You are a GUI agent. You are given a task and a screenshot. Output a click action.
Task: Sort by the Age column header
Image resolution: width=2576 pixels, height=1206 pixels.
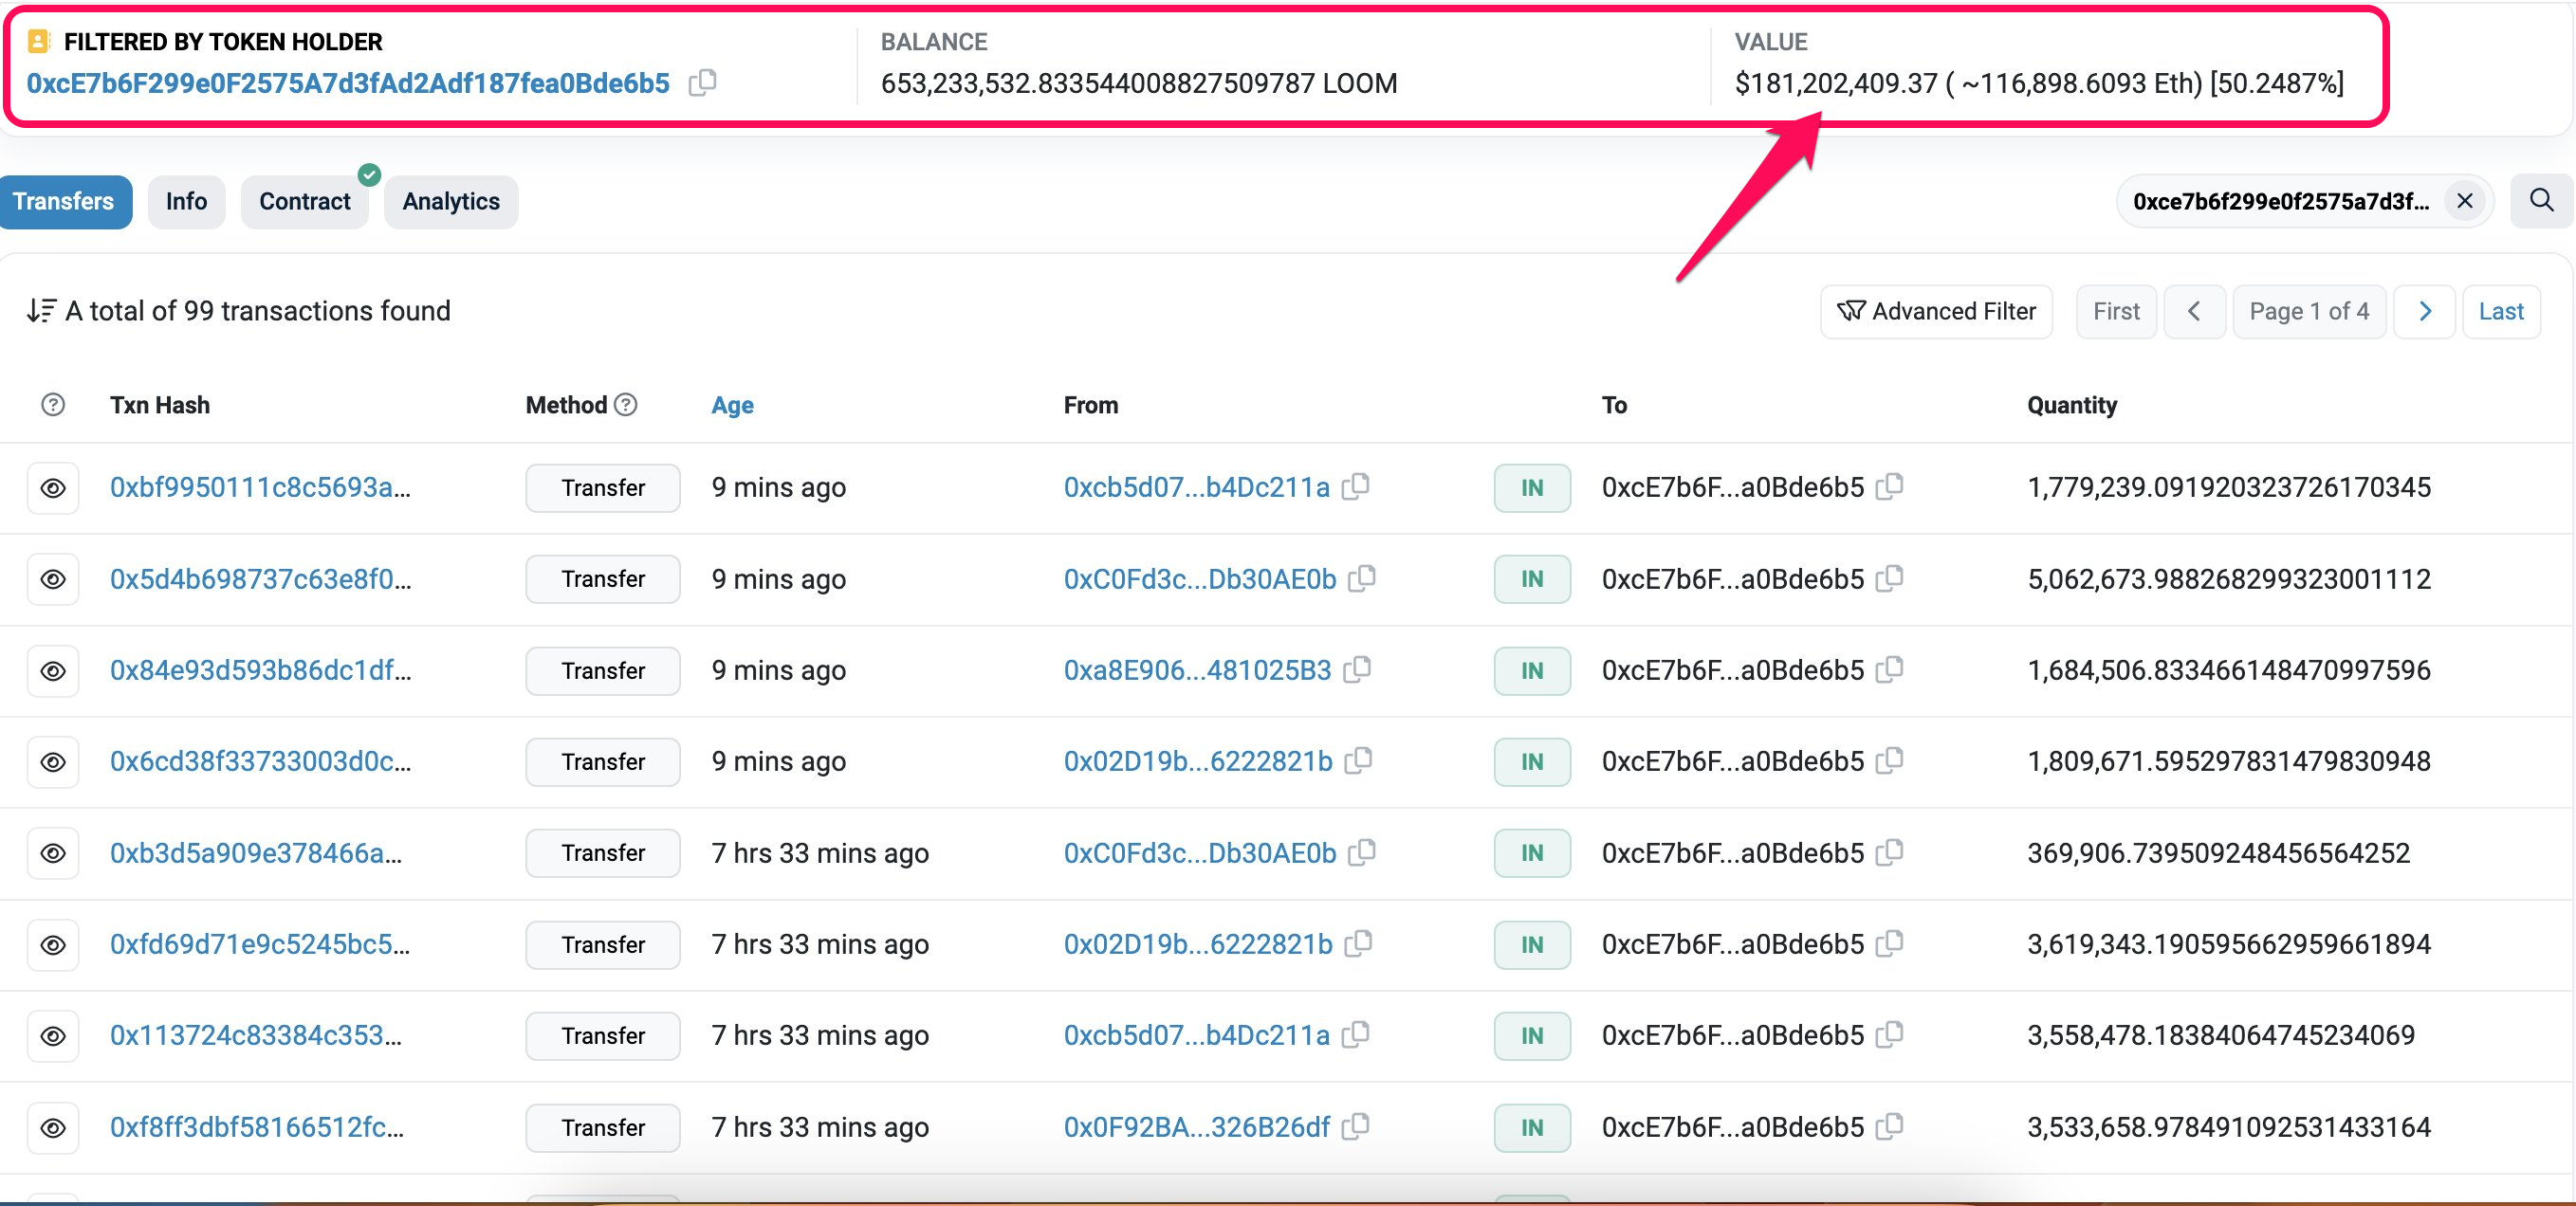732,405
